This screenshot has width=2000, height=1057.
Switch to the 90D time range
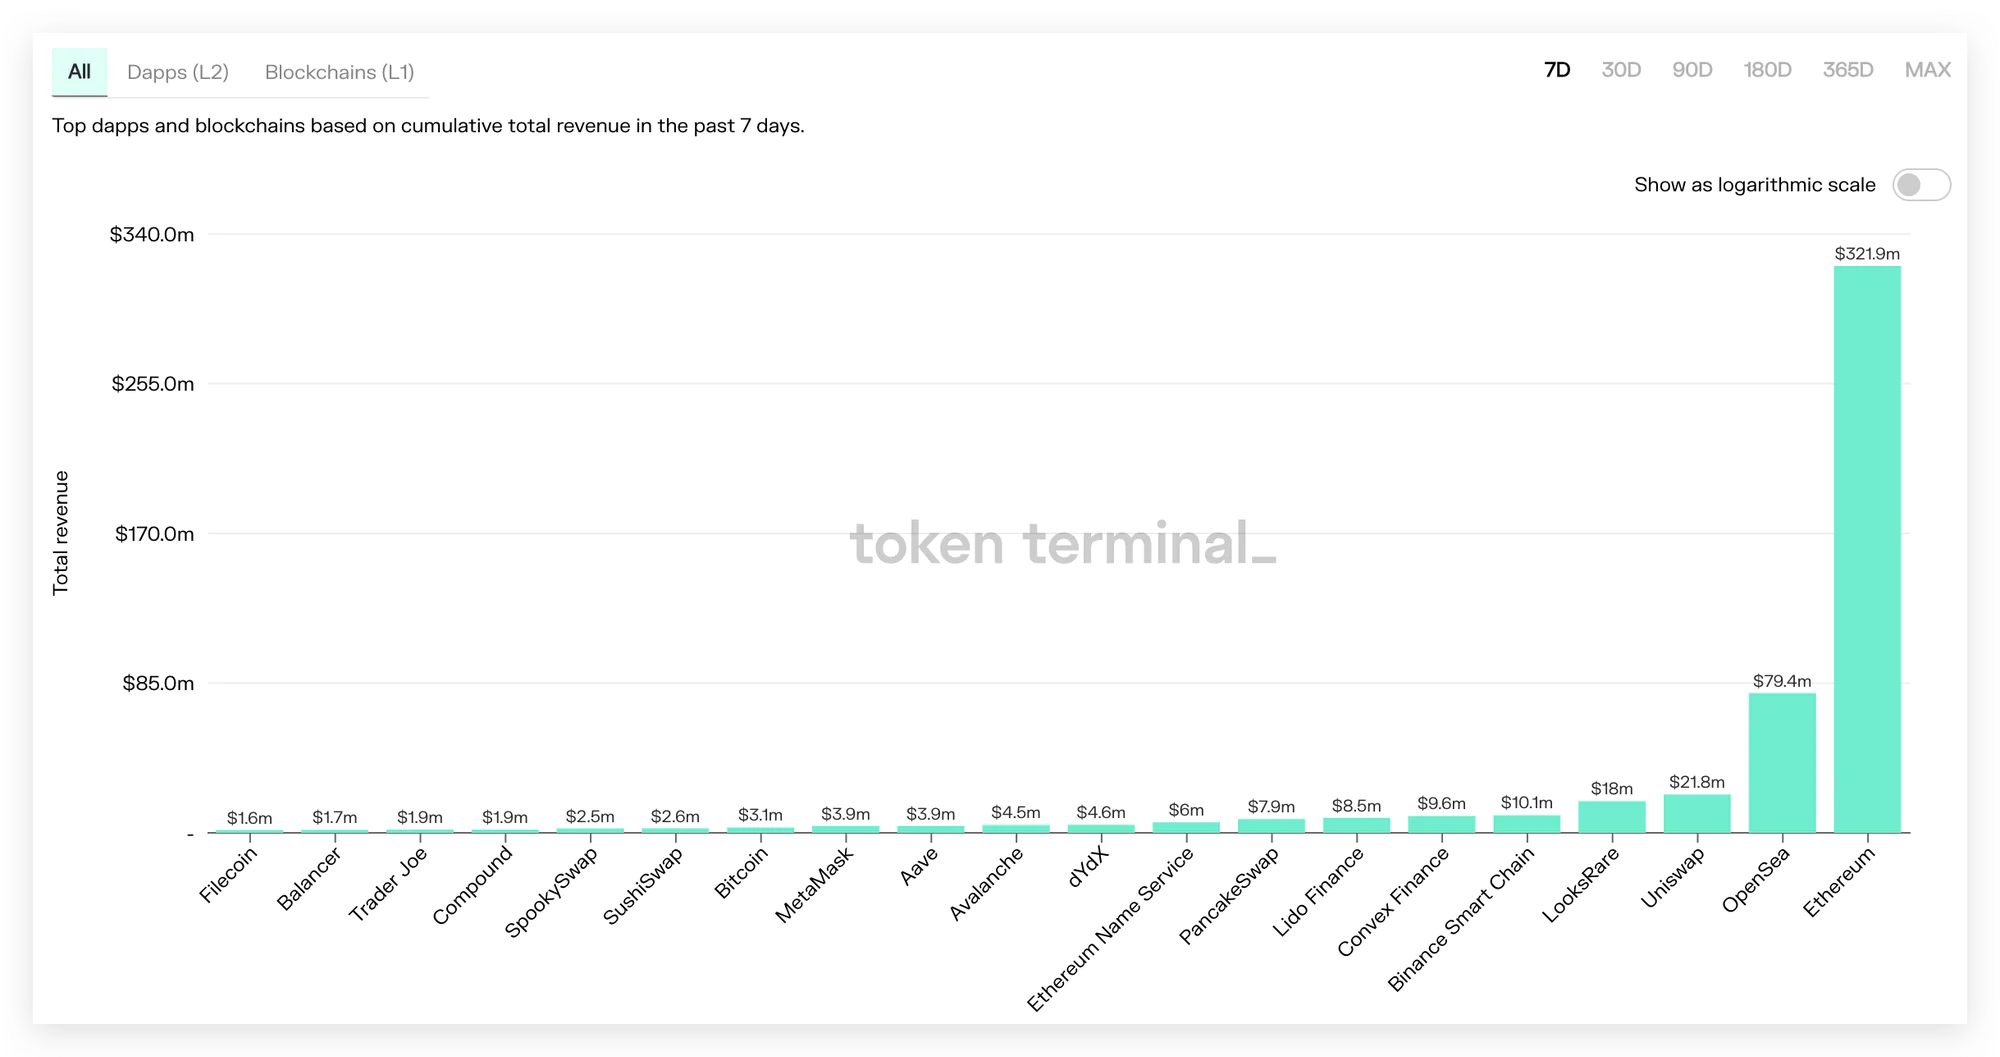pos(1692,70)
